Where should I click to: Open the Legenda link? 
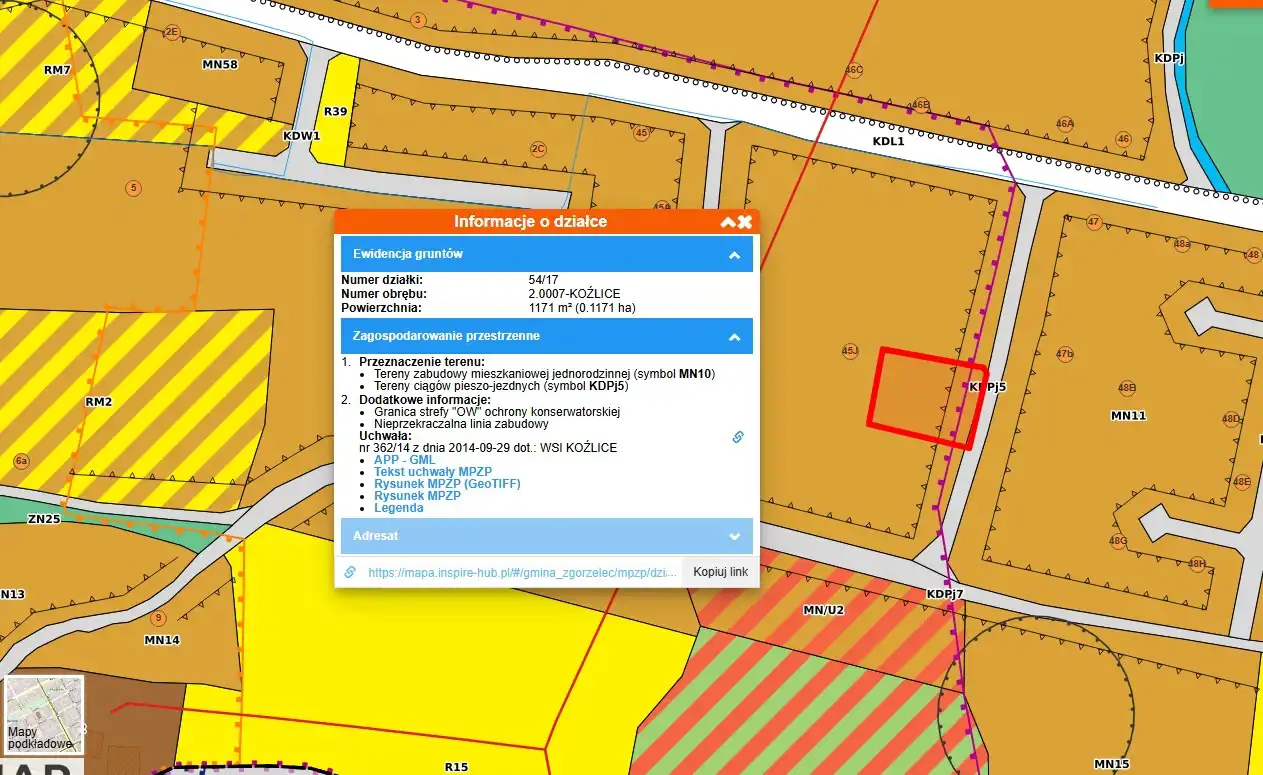click(x=398, y=508)
